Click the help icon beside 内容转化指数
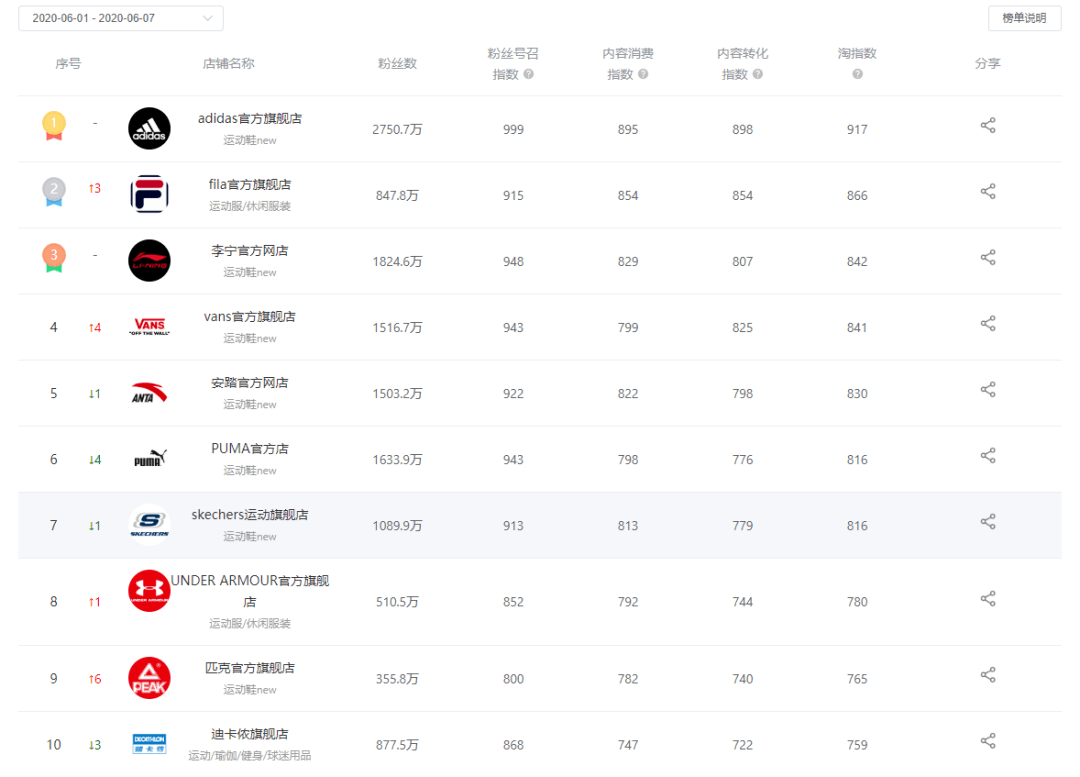 click(758, 74)
